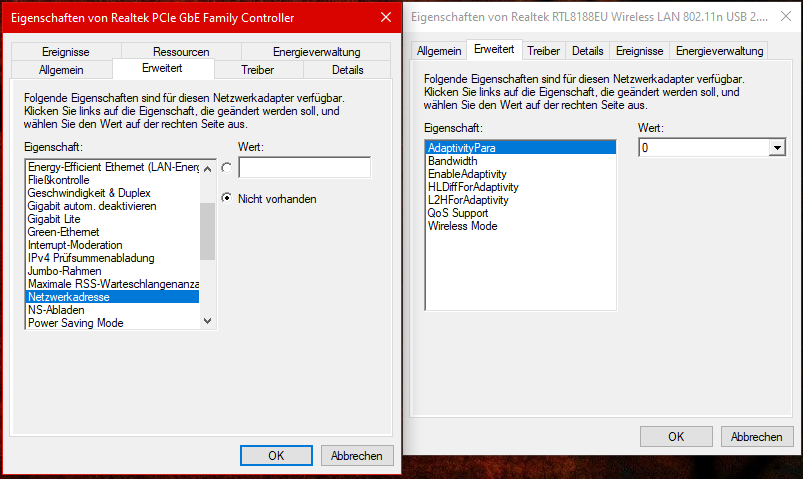The image size is (803, 479).
Task: Select Energy-Efficient Ethernet property
Action: pyautogui.click(x=113, y=167)
